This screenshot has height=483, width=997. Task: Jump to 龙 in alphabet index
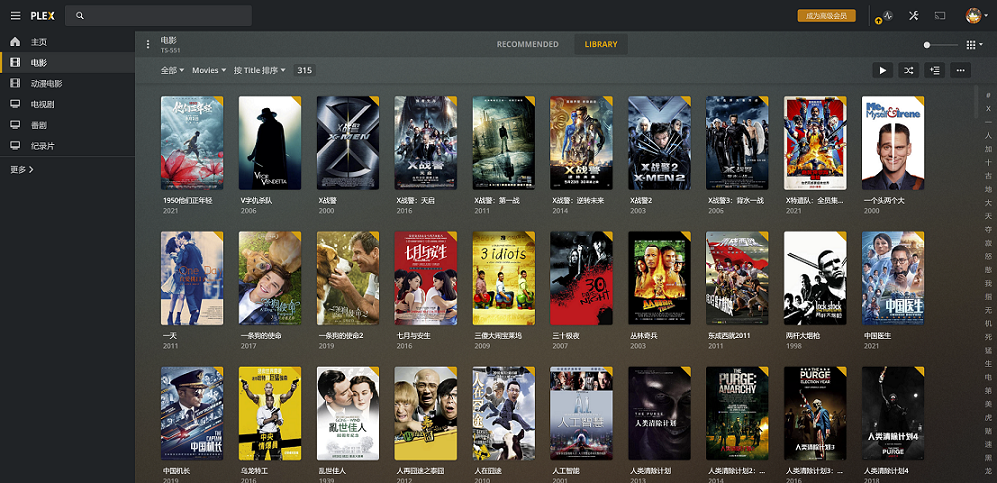tap(988, 471)
